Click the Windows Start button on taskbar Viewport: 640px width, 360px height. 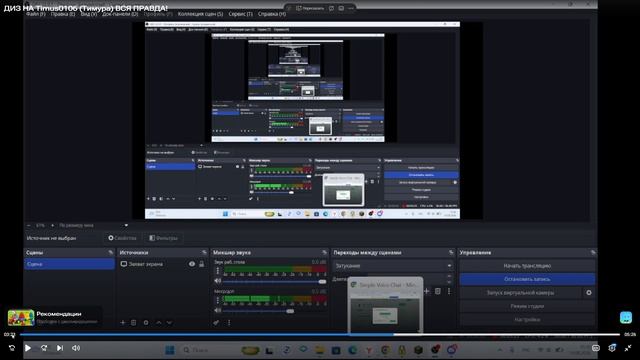pyautogui.click(x=170, y=350)
